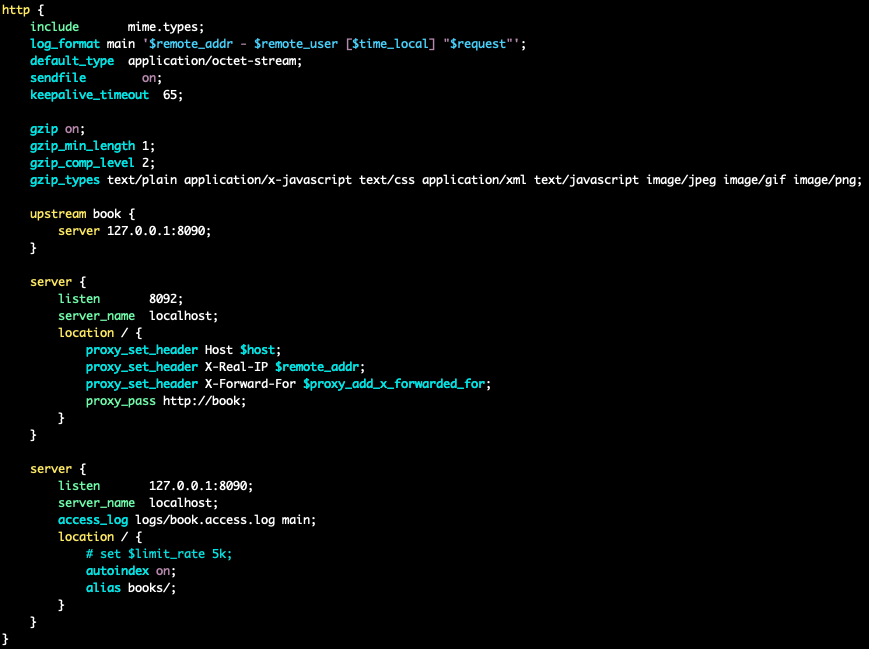Click the access_log directive
Image resolution: width=869 pixels, height=649 pixels.
(x=97, y=520)
